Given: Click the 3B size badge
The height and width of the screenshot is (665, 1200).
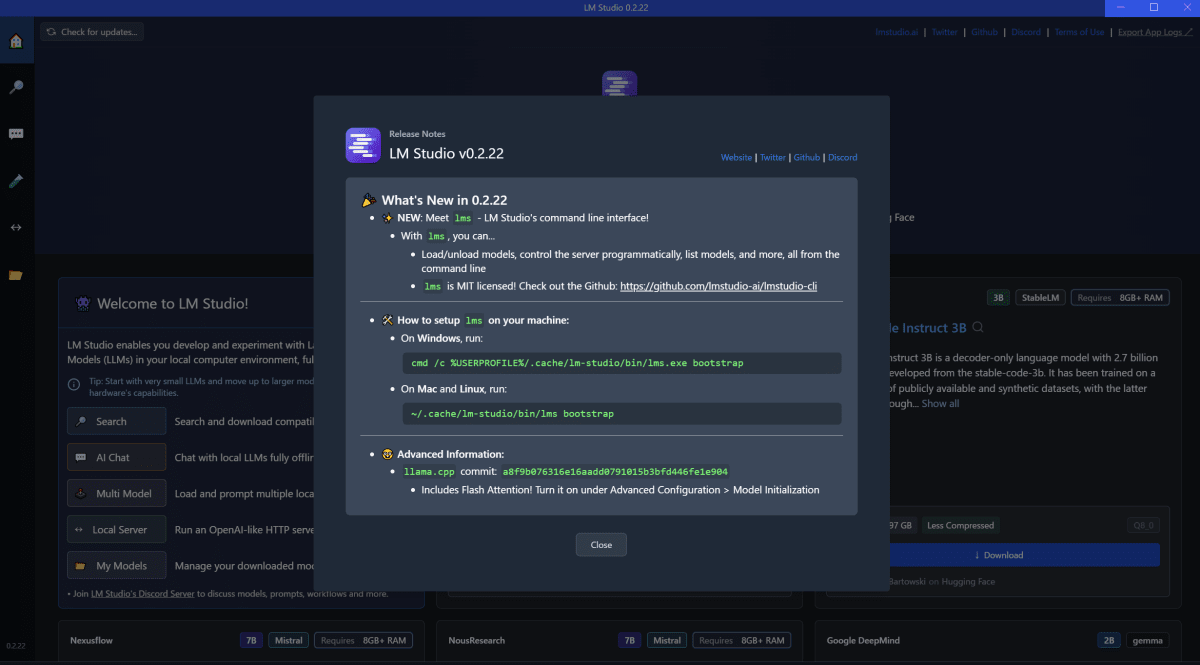Looking at the screenshot, I should 998,298.
